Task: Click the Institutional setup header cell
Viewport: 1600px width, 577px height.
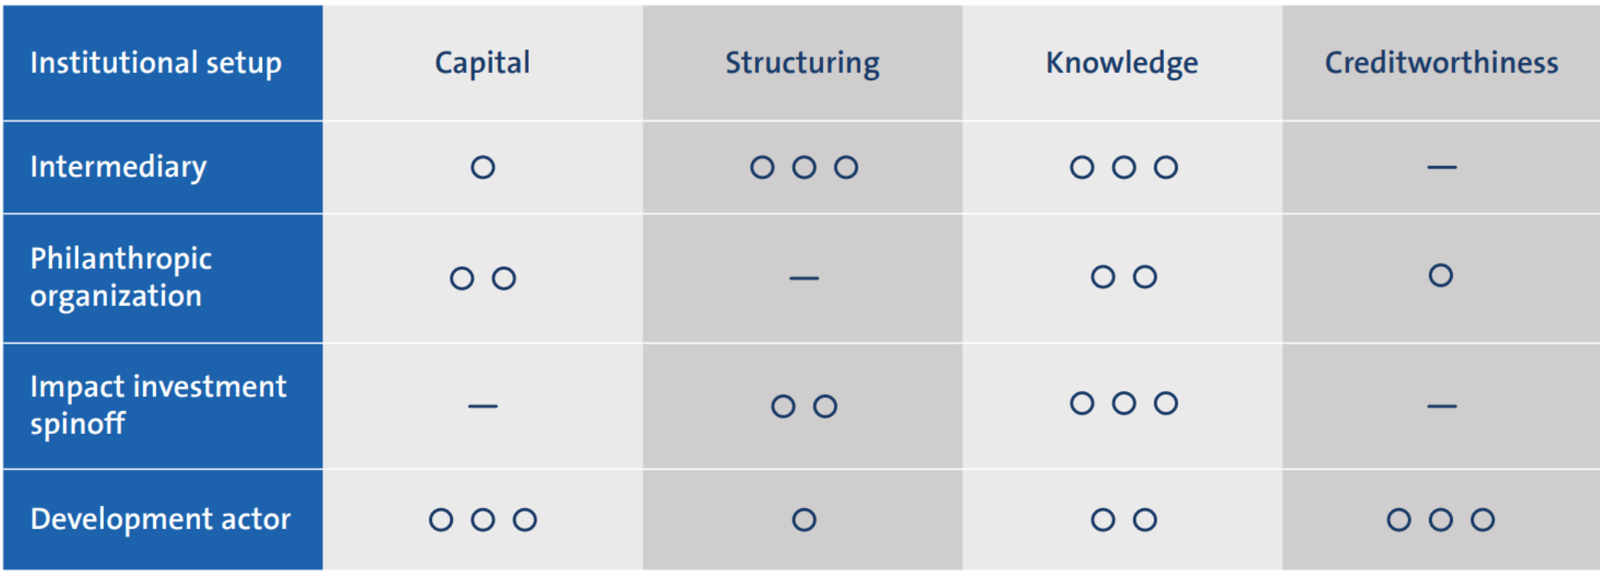Action: pyautogui.click(x=156, y=63)
